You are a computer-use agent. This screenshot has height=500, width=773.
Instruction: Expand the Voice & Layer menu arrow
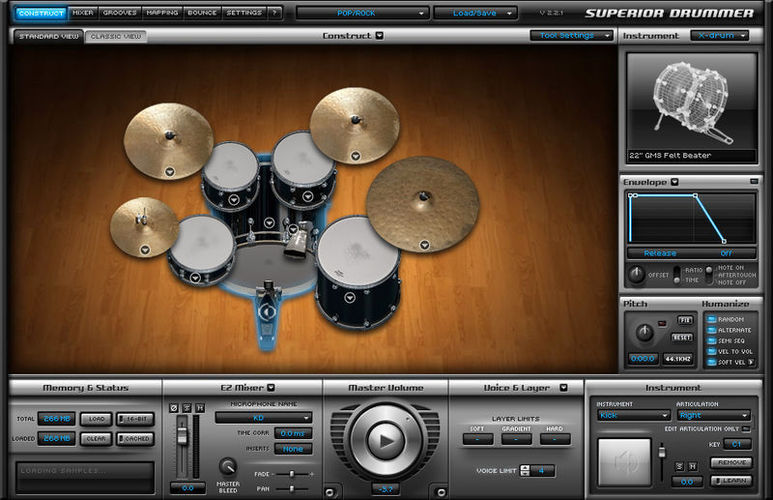pyautogui.click(x=563, y=388)
